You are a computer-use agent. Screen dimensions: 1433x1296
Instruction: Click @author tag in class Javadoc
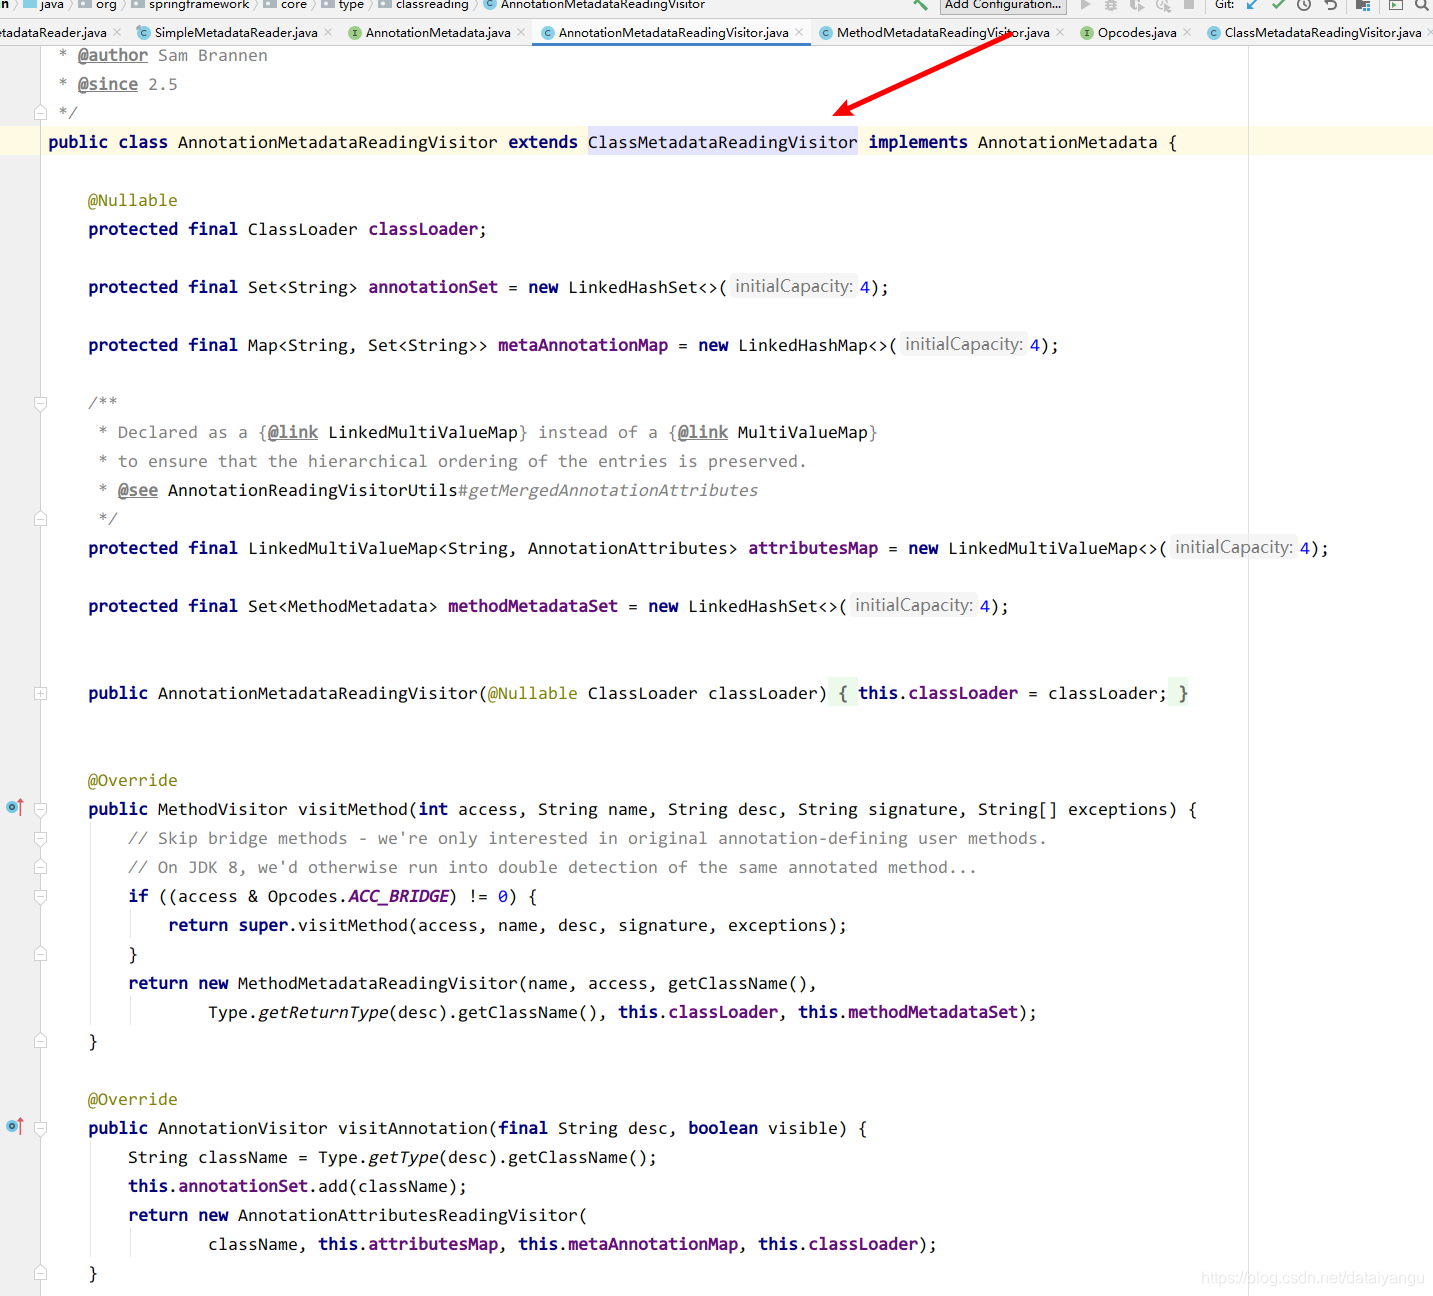113,55
